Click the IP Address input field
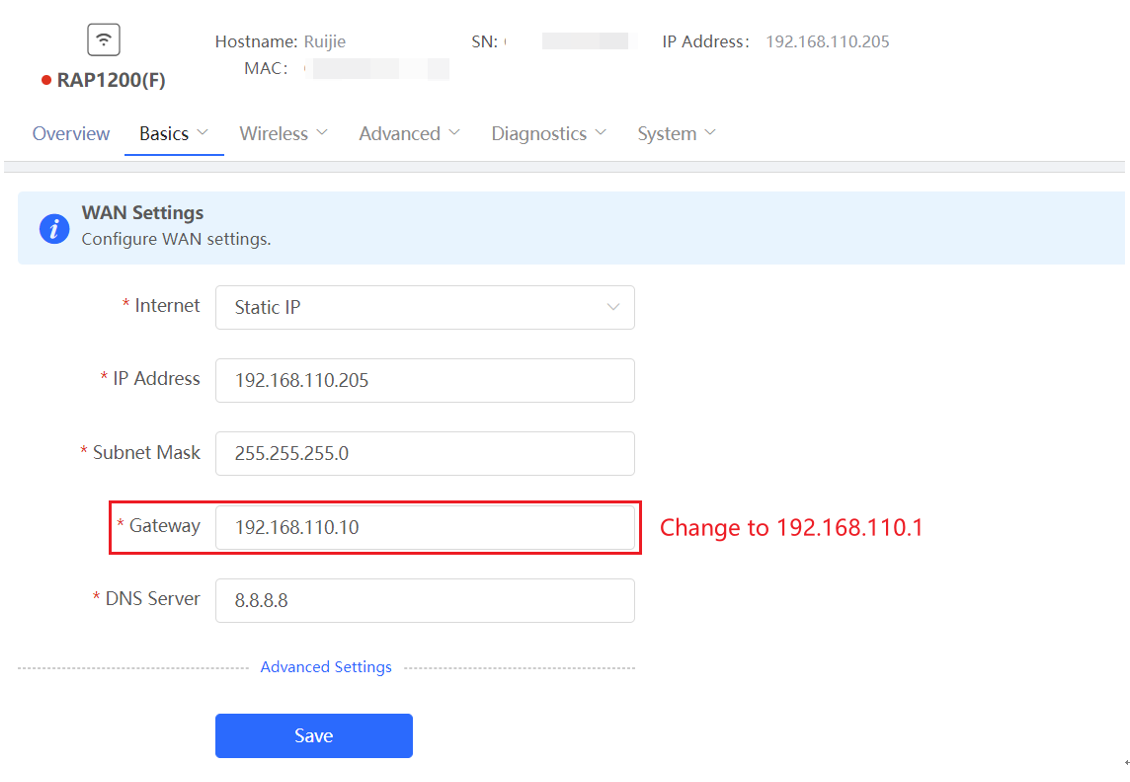The width and height of the screenshot is (1130, 782). click(424, 381)
